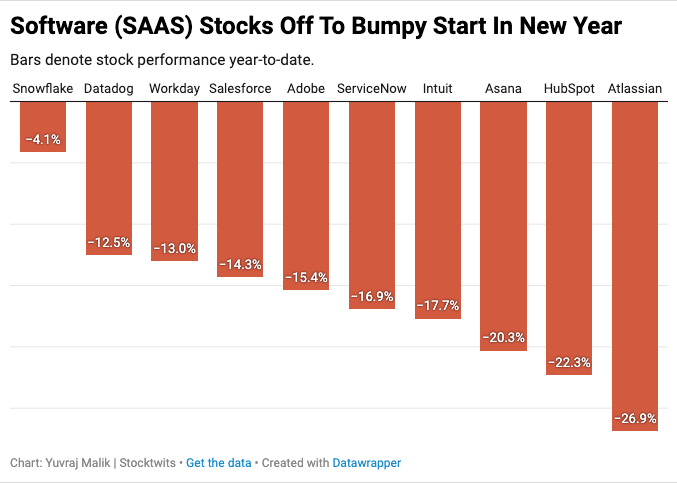Click the -22.3% value label

point(569,362)
